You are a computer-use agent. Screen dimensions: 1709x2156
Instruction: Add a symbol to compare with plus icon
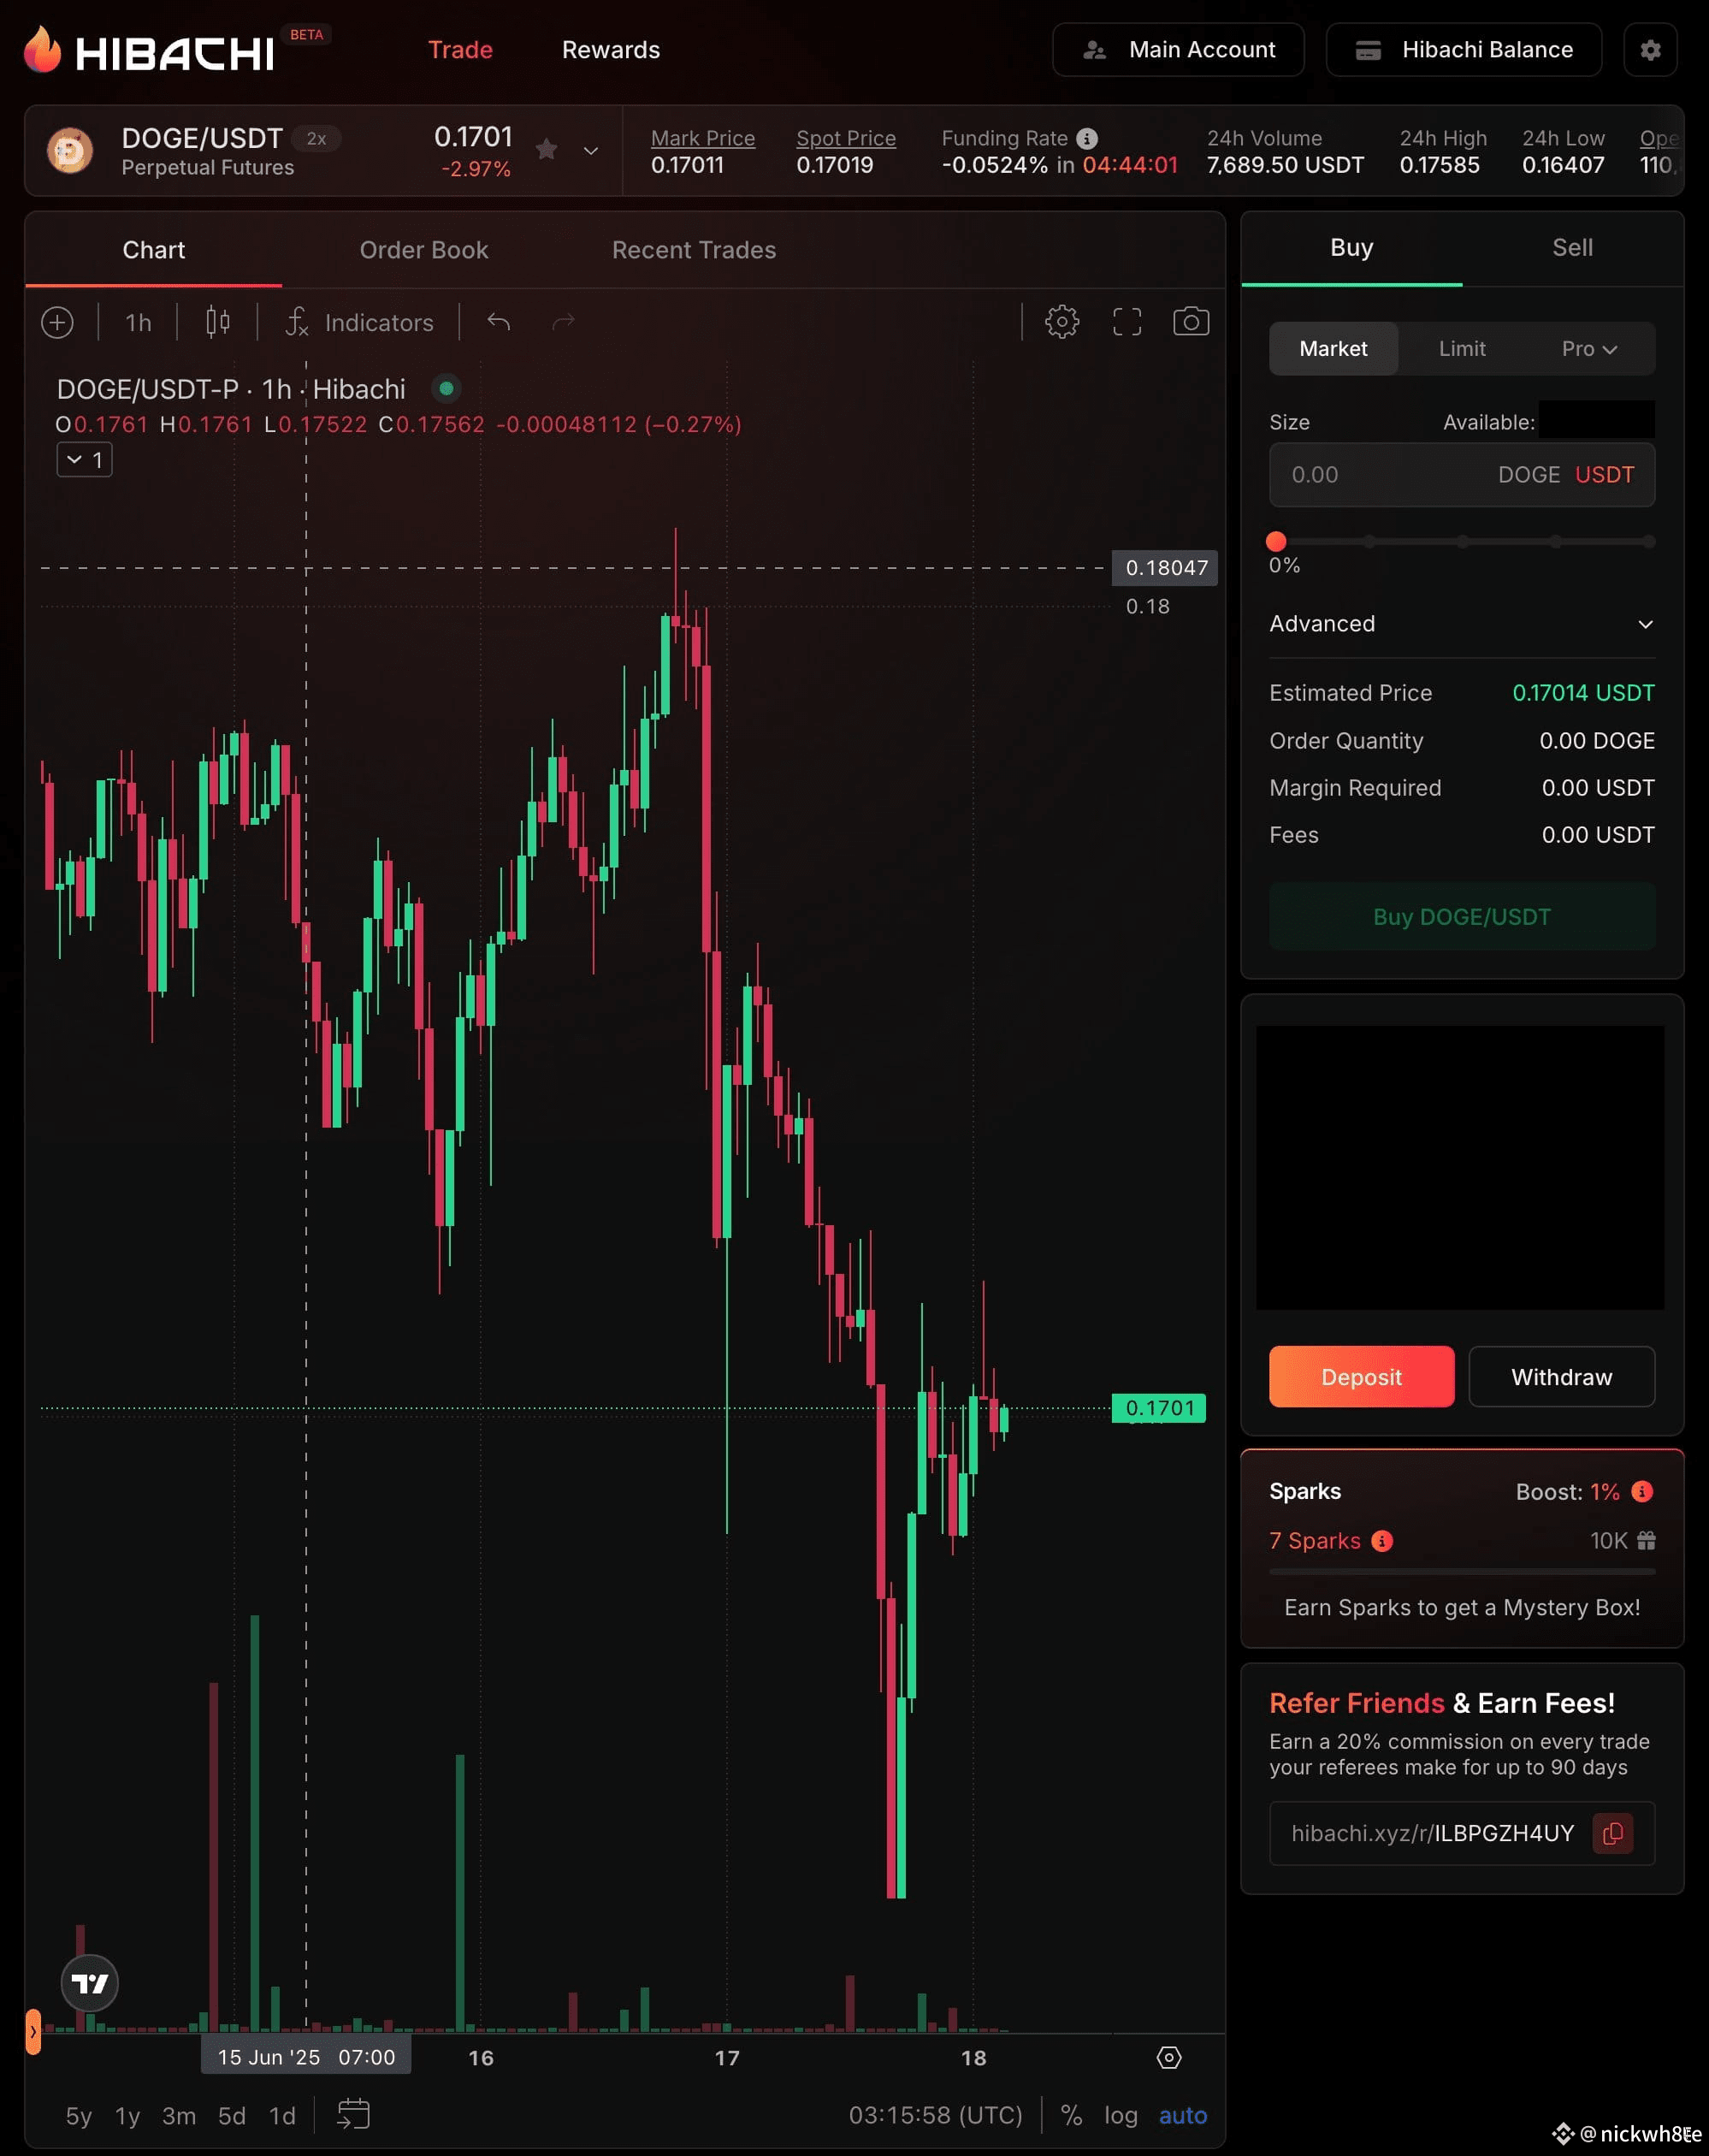57,322
